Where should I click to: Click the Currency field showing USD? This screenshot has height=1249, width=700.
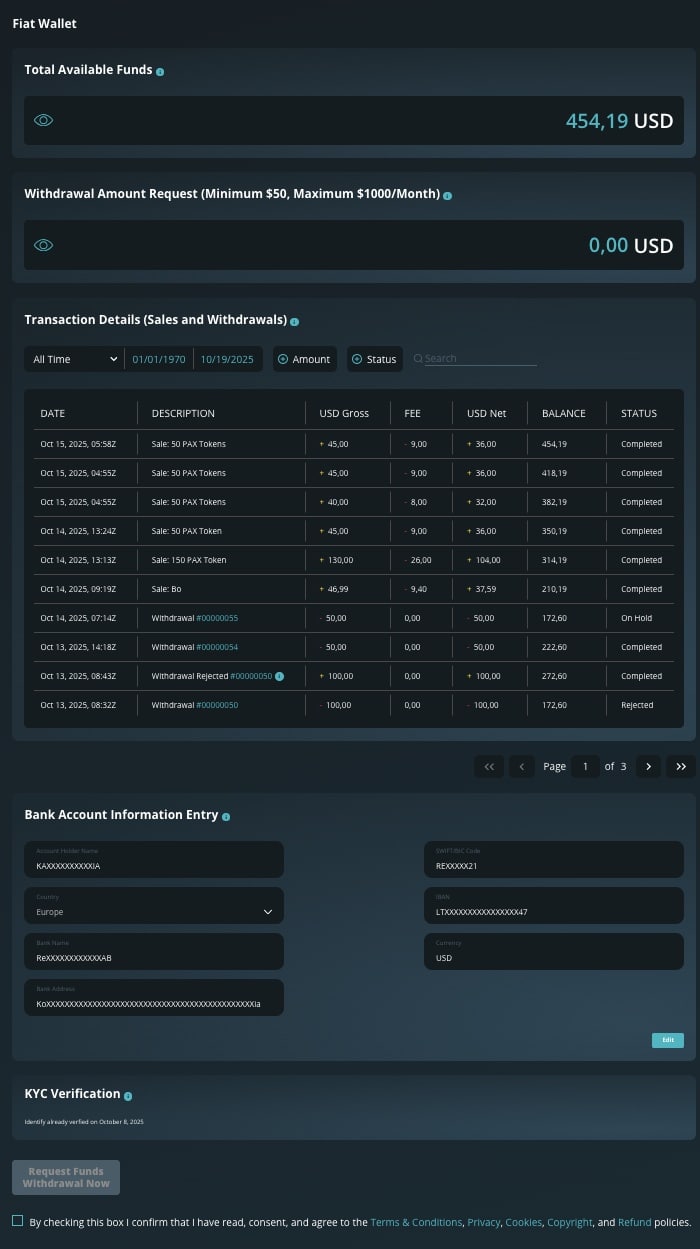tap(554, 952)
